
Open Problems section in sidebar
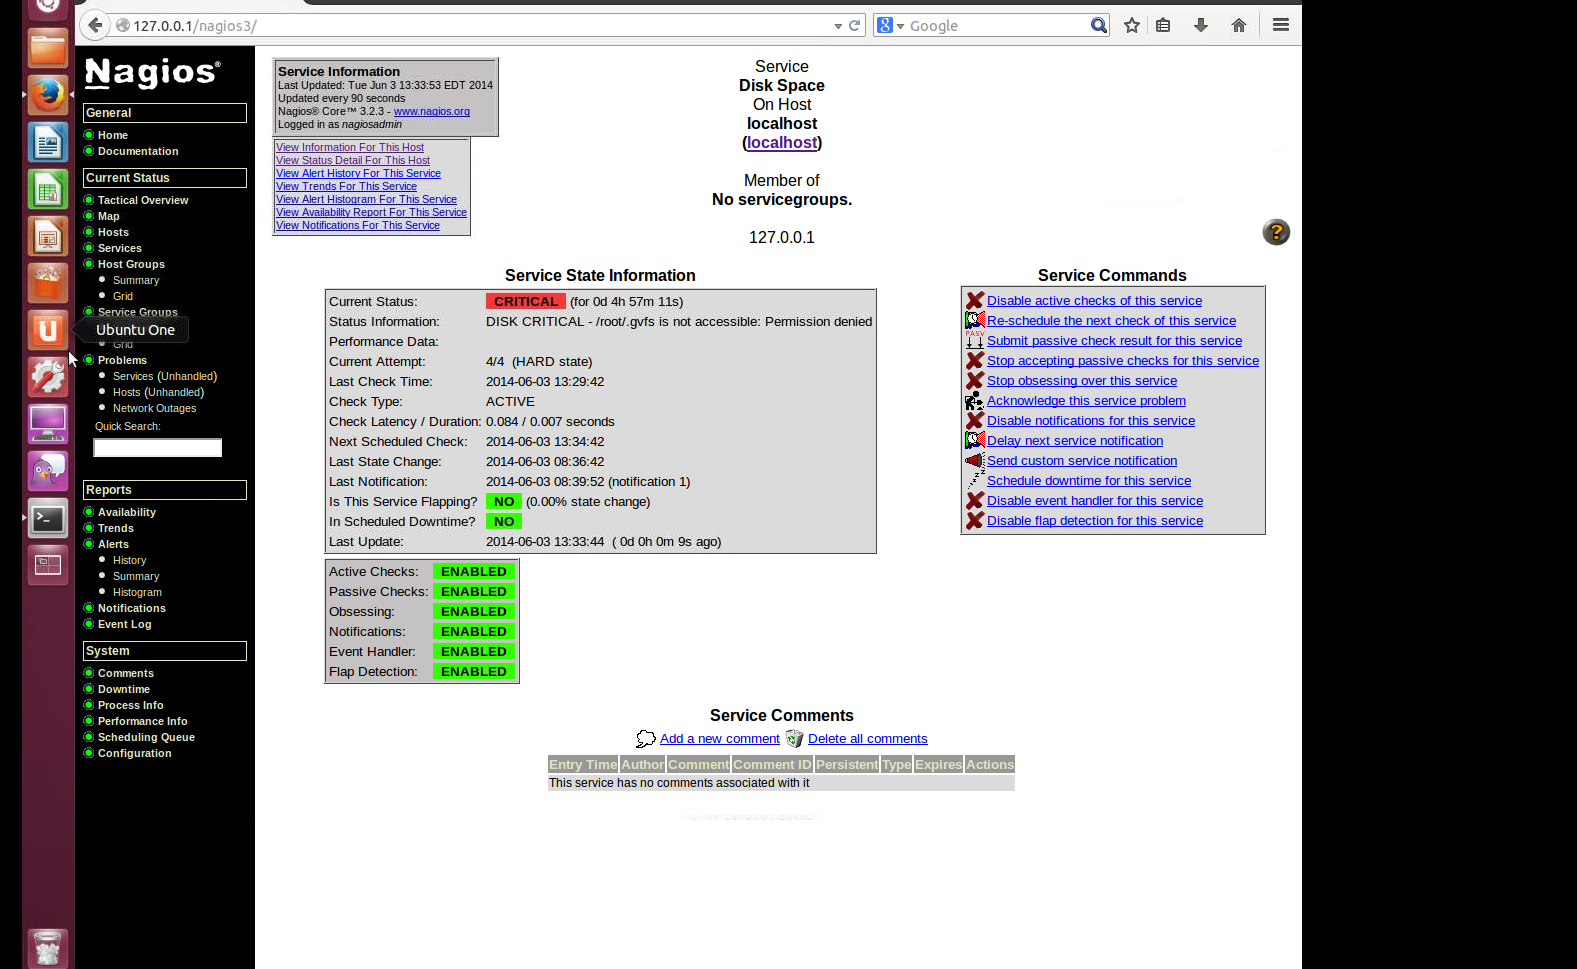122,360
